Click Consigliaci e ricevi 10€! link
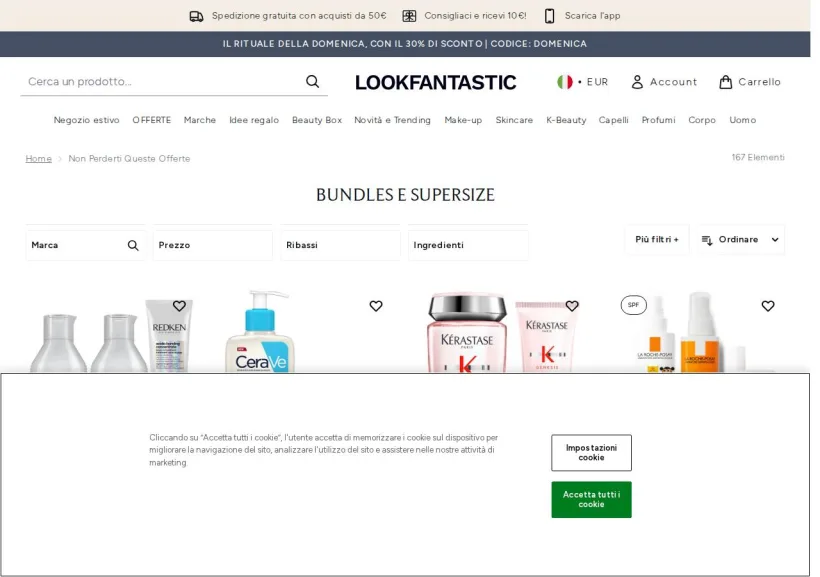Screen dimensions: 820x577 pos(475,16)
